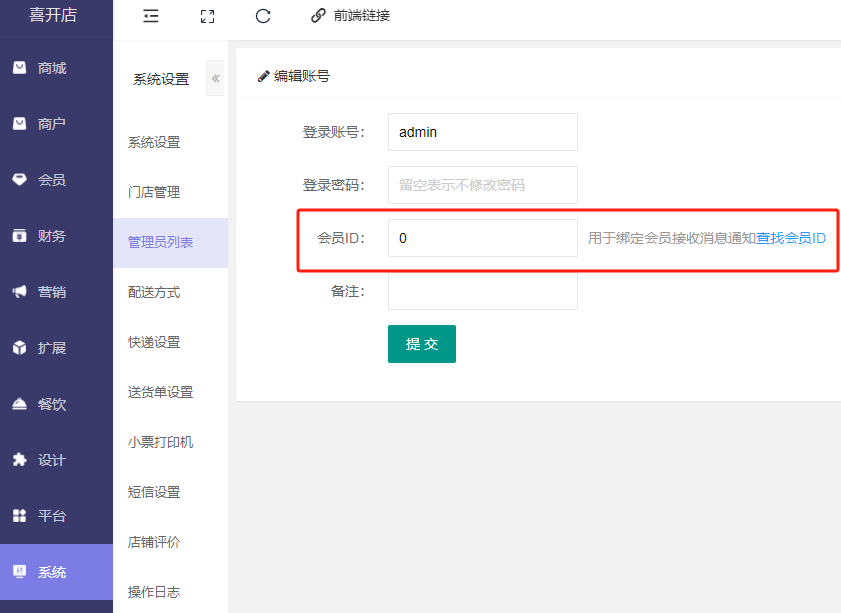Open 操作日志 submenu item
841x613 pixels.
pyautogui.click(x=171, y=592)
